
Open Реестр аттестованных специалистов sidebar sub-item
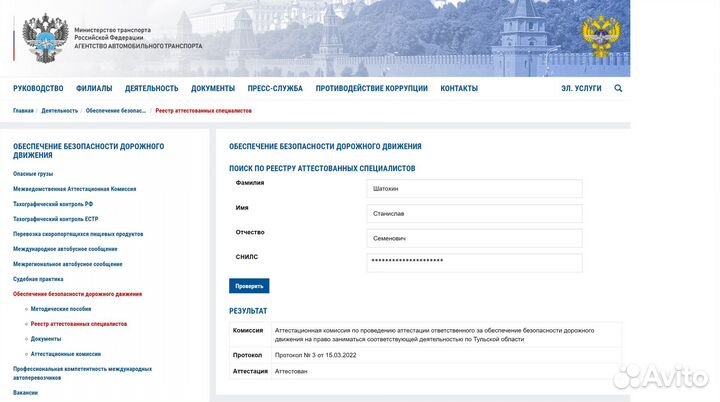pyautogui.click(x=79, y=324)
